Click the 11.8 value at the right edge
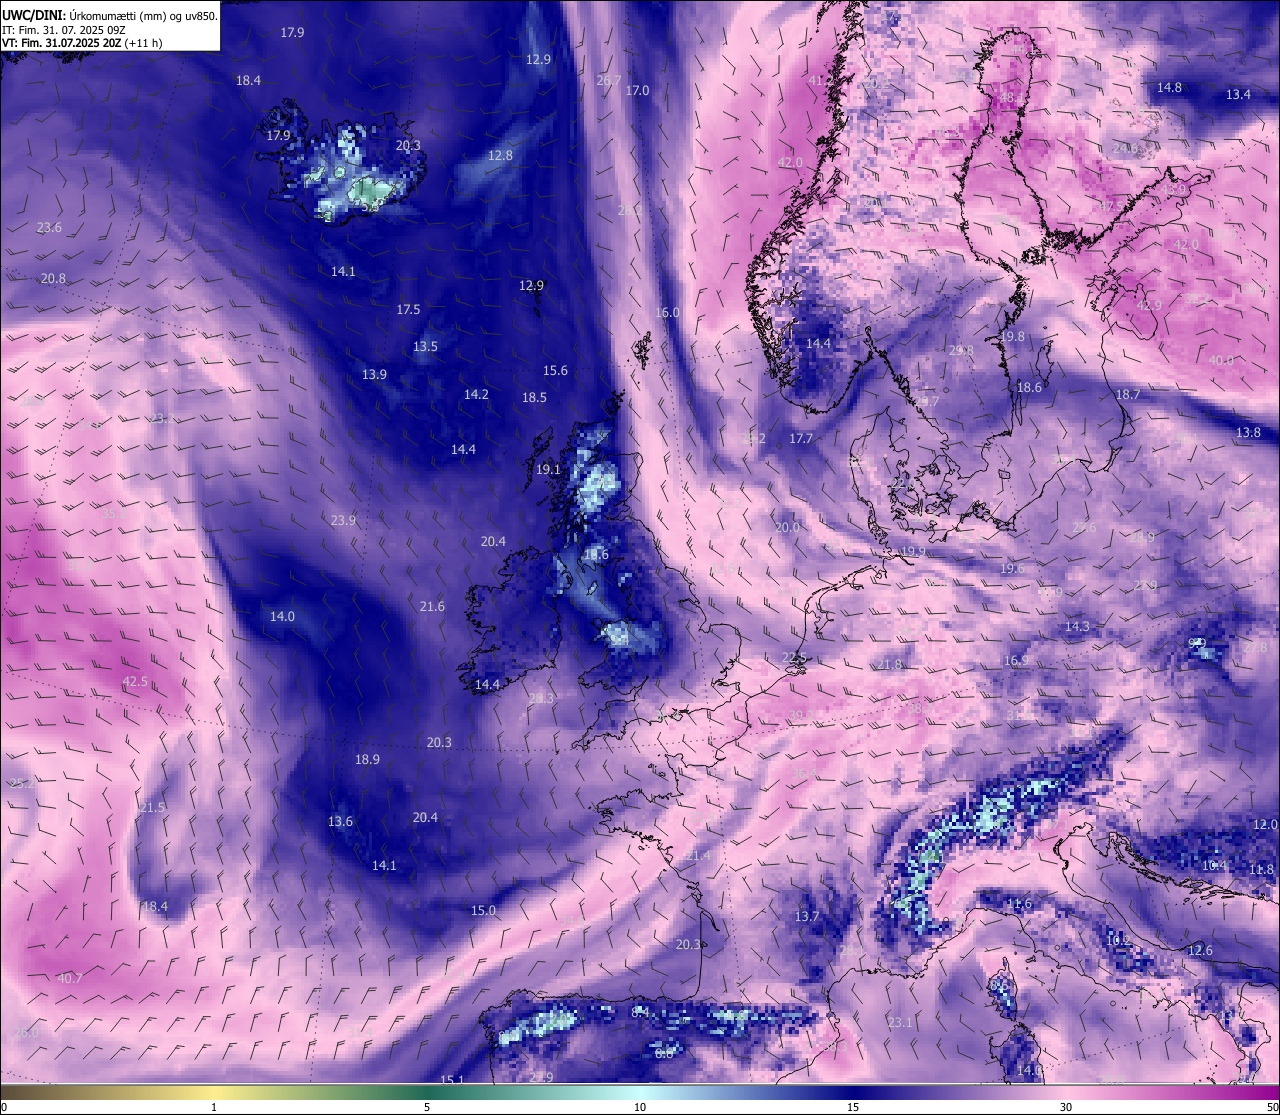Viewport: 1280px width, 1115px height. pos(1261,870)
